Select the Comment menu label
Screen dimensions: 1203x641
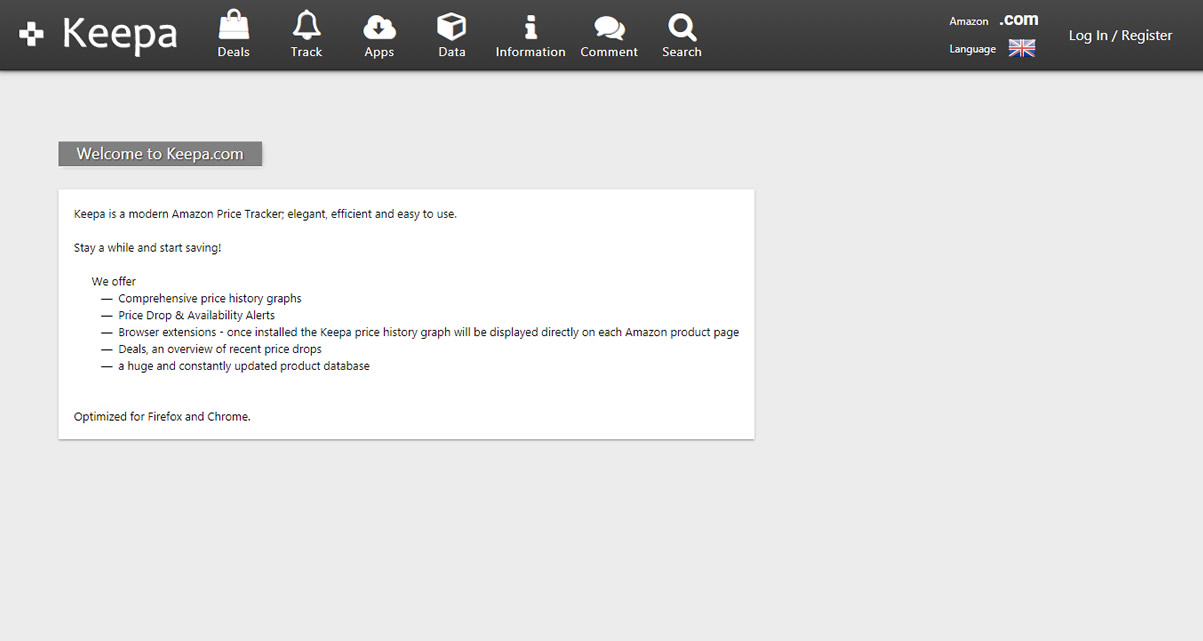(609, 52)
